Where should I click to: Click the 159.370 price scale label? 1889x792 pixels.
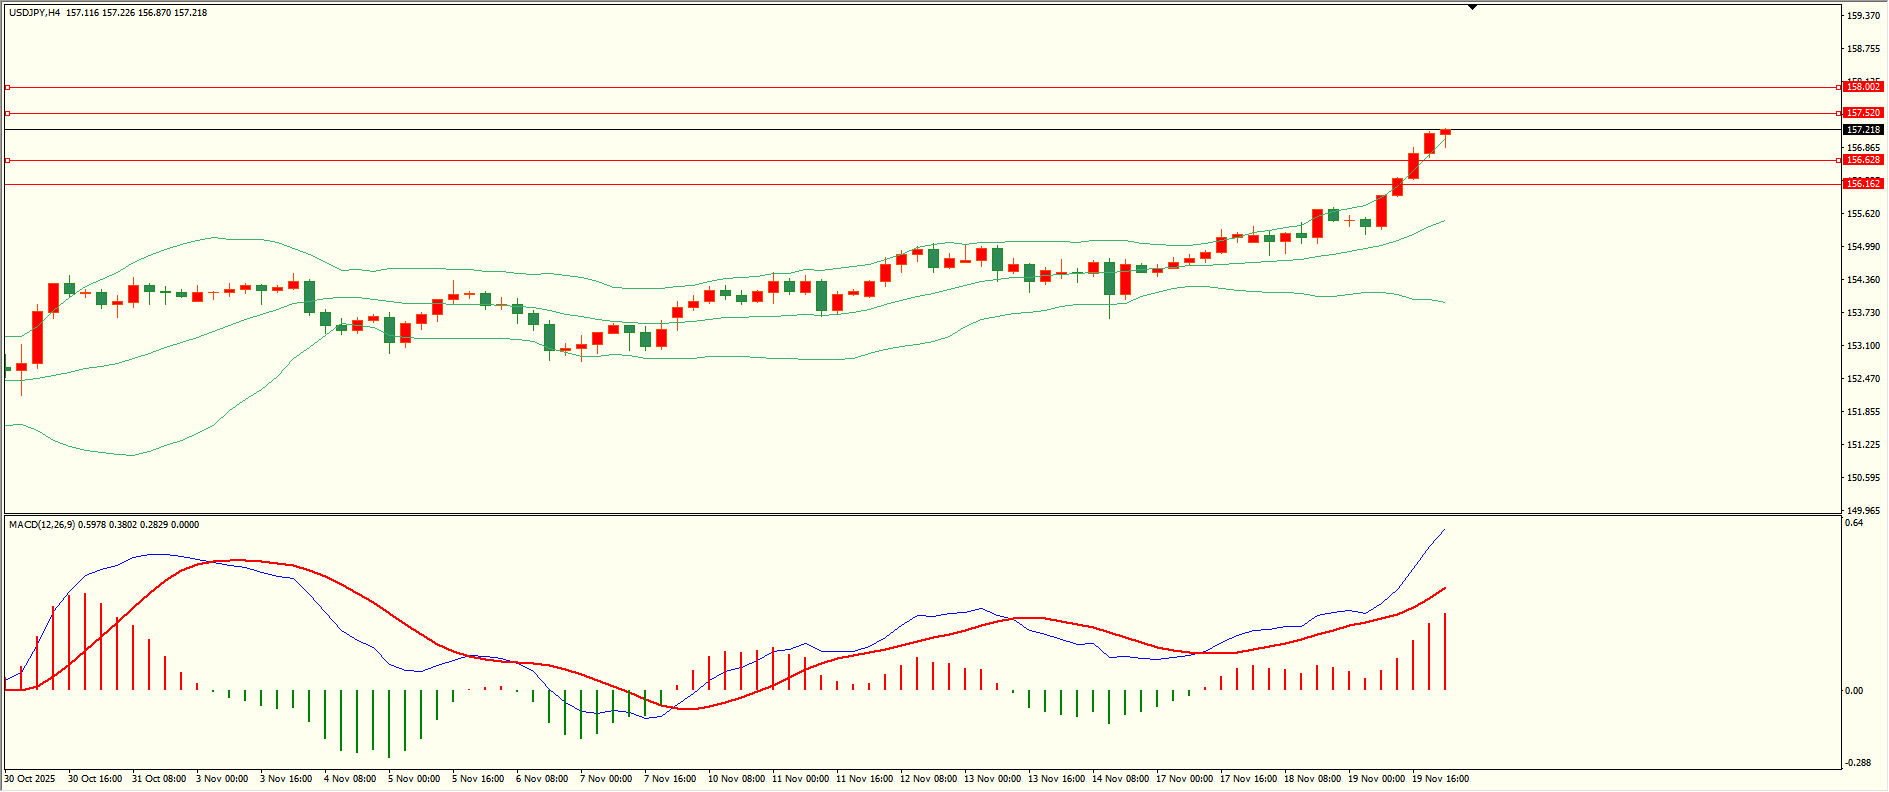[x=1863, y=16]
